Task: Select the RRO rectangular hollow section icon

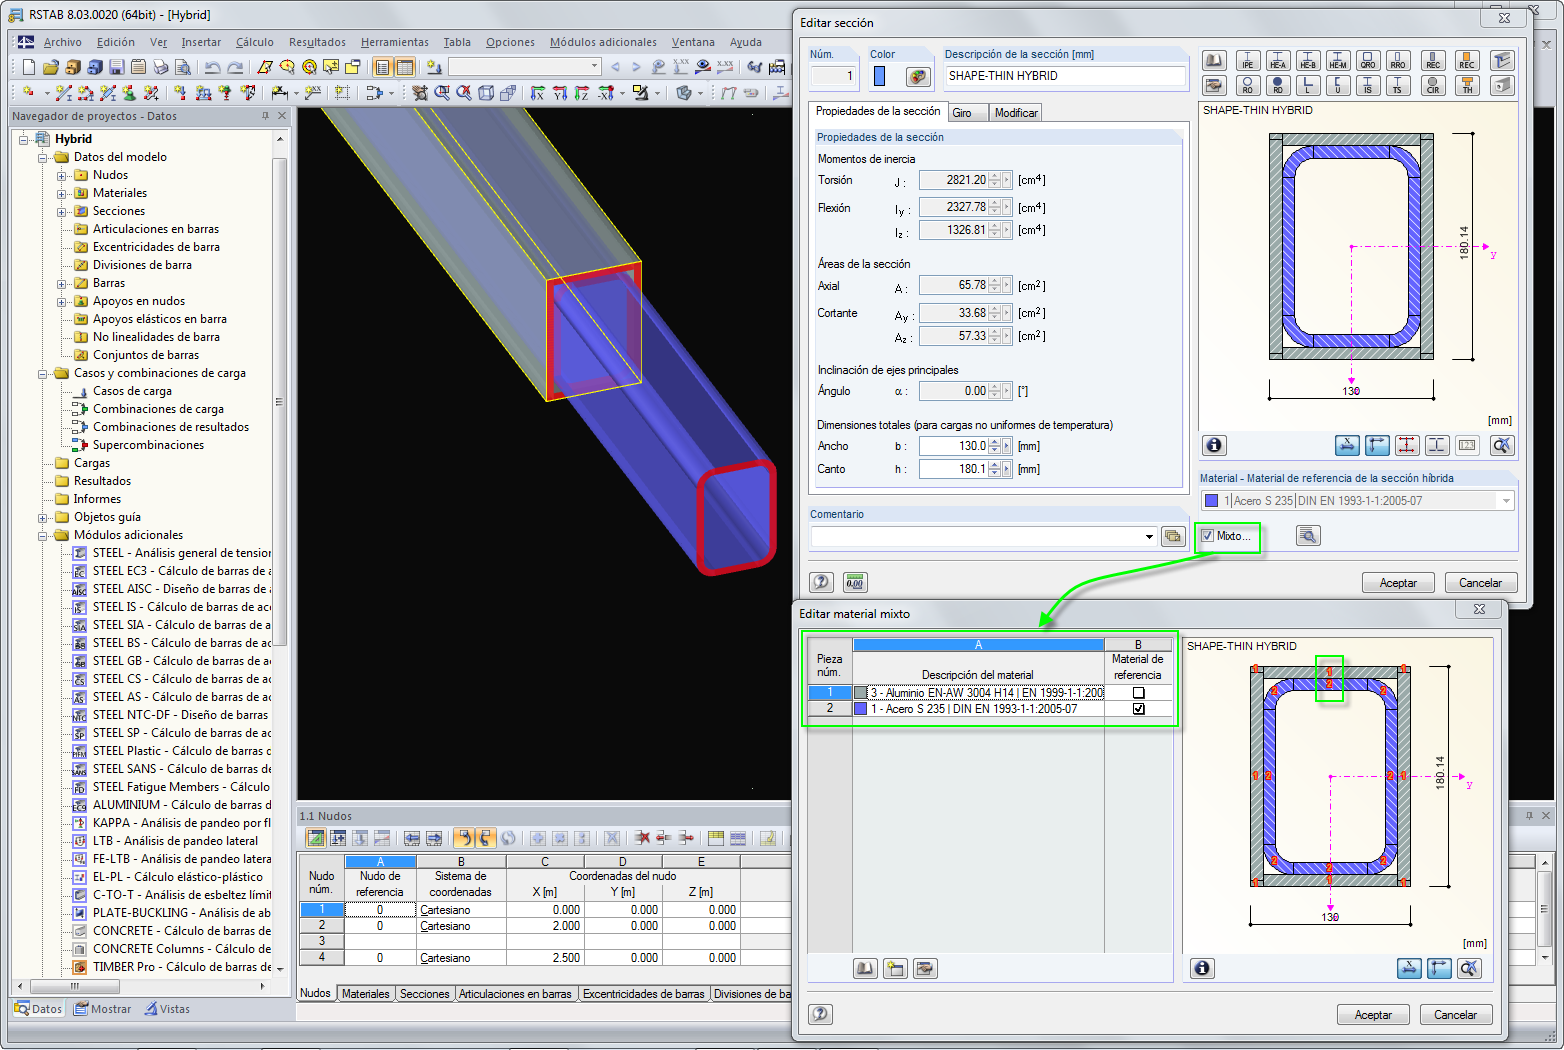Action: [1398, 61]
